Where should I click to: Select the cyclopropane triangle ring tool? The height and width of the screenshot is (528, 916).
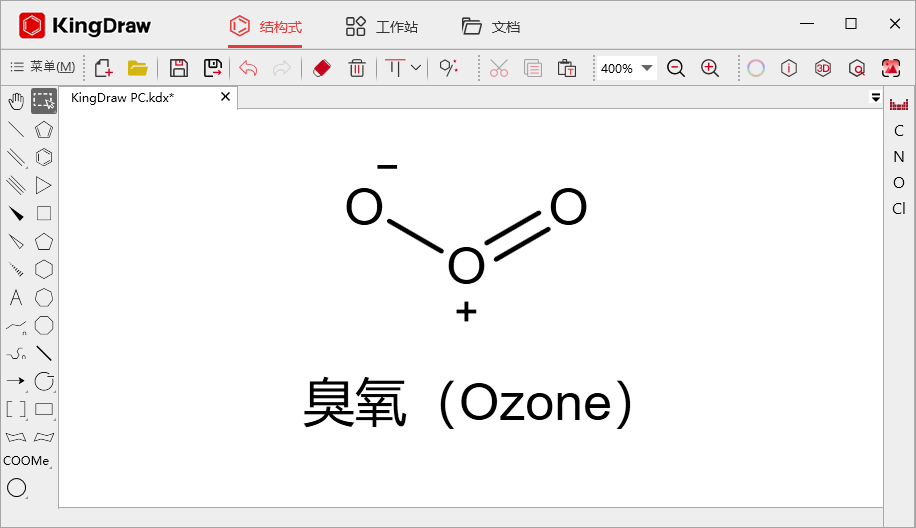pos(44,185)
